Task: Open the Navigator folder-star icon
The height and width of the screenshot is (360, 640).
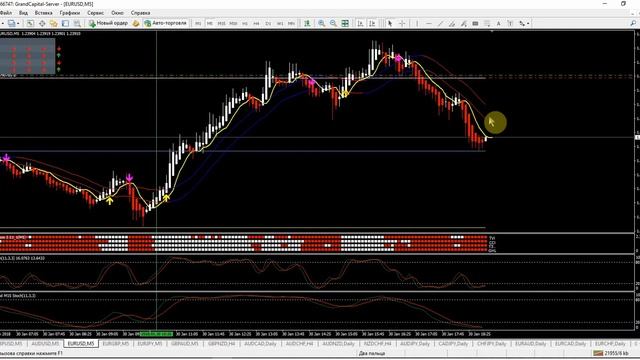Action: tap(53, 23)
